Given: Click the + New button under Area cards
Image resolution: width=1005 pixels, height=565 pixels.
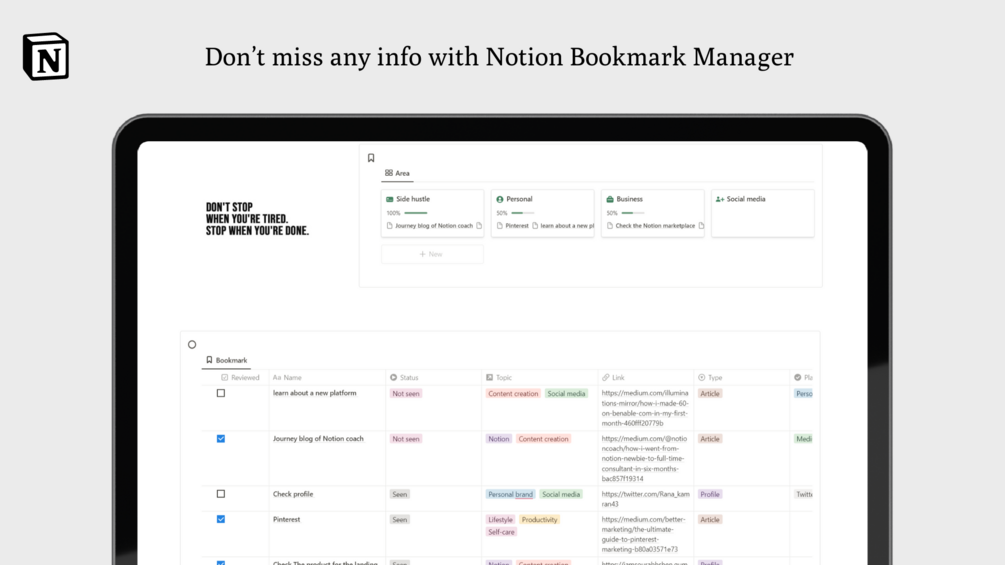Looking at the screenshot, I should coord(432,254).
